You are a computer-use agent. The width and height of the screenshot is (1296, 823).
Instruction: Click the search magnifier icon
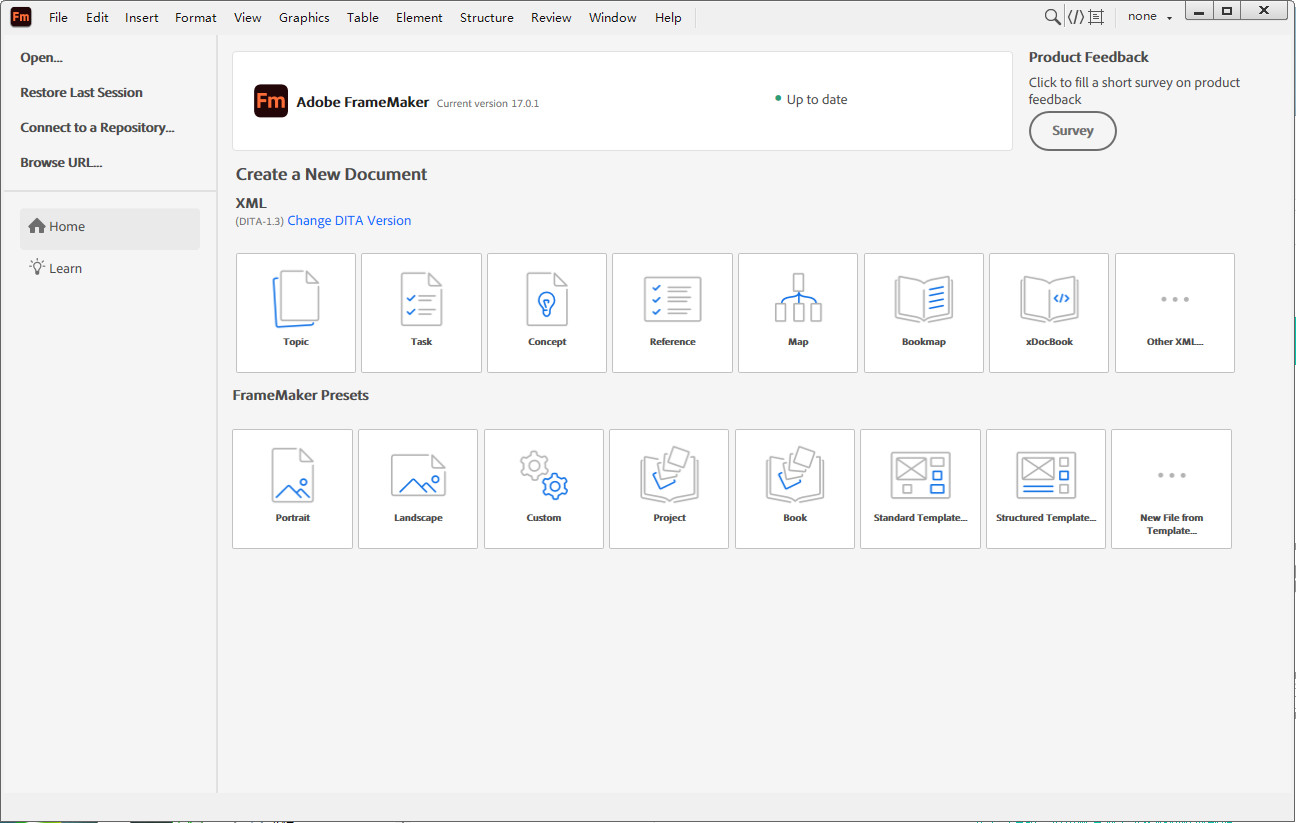pyautogui.click(x=1052, y=17)
